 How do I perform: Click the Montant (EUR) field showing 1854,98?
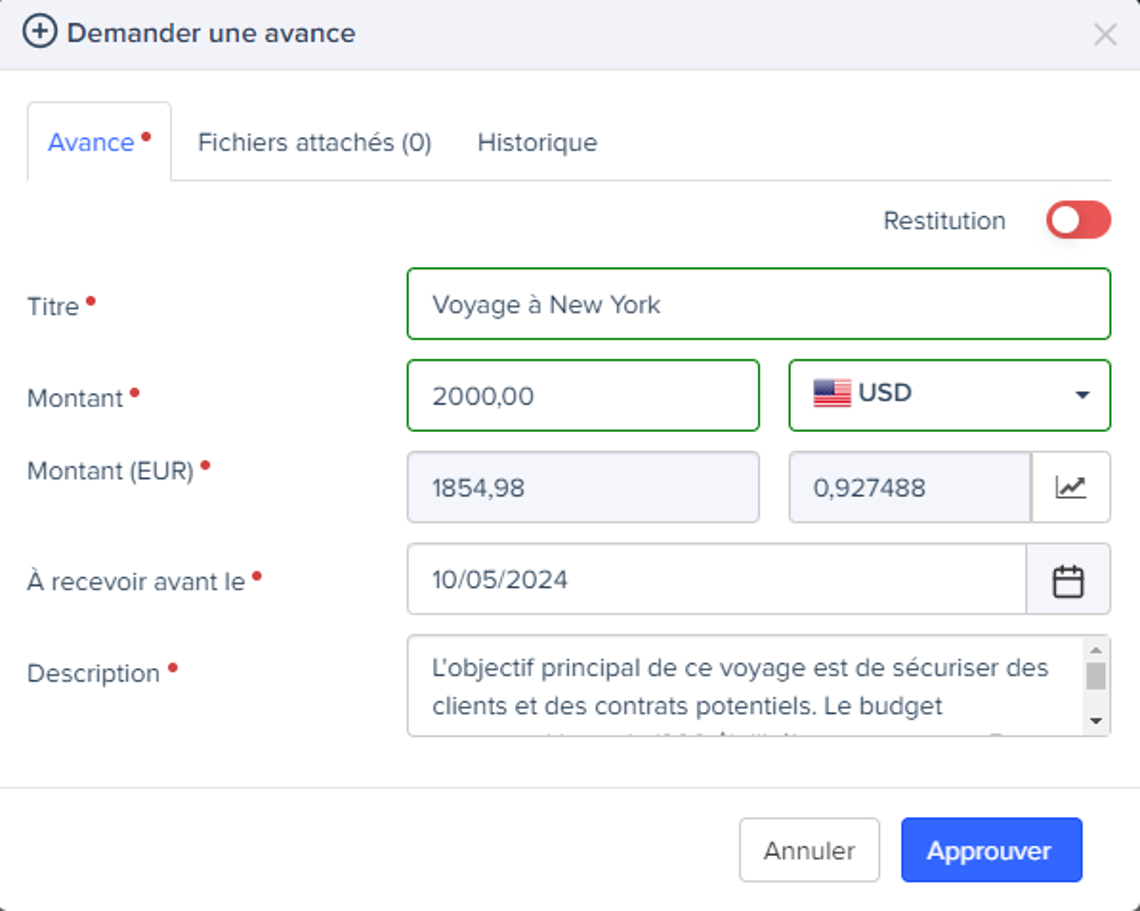583,487
